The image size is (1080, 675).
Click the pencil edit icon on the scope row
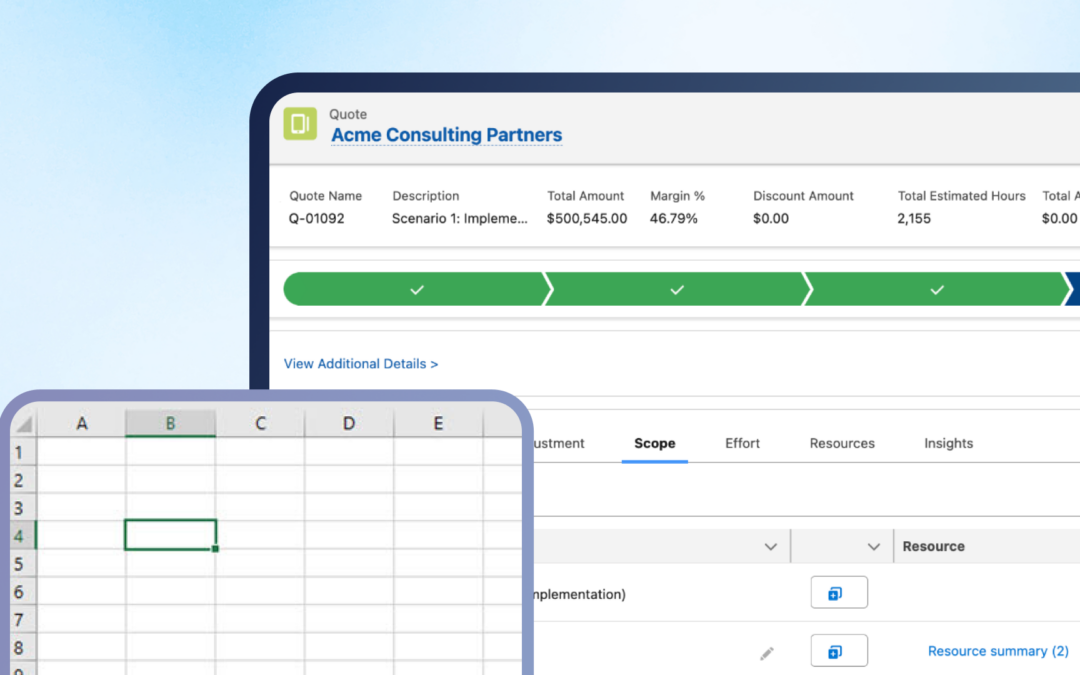click(x=767, y=652)
